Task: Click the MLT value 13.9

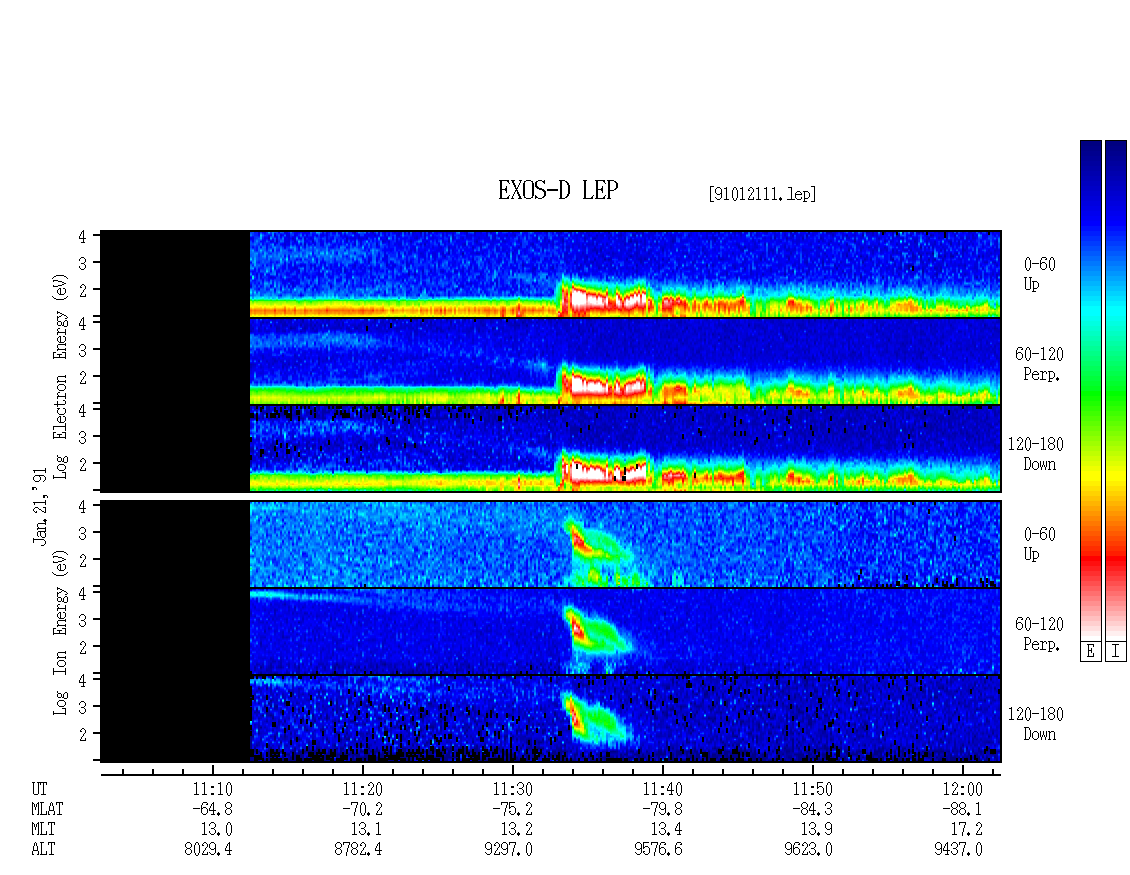Action: click(x=816, y=830)
